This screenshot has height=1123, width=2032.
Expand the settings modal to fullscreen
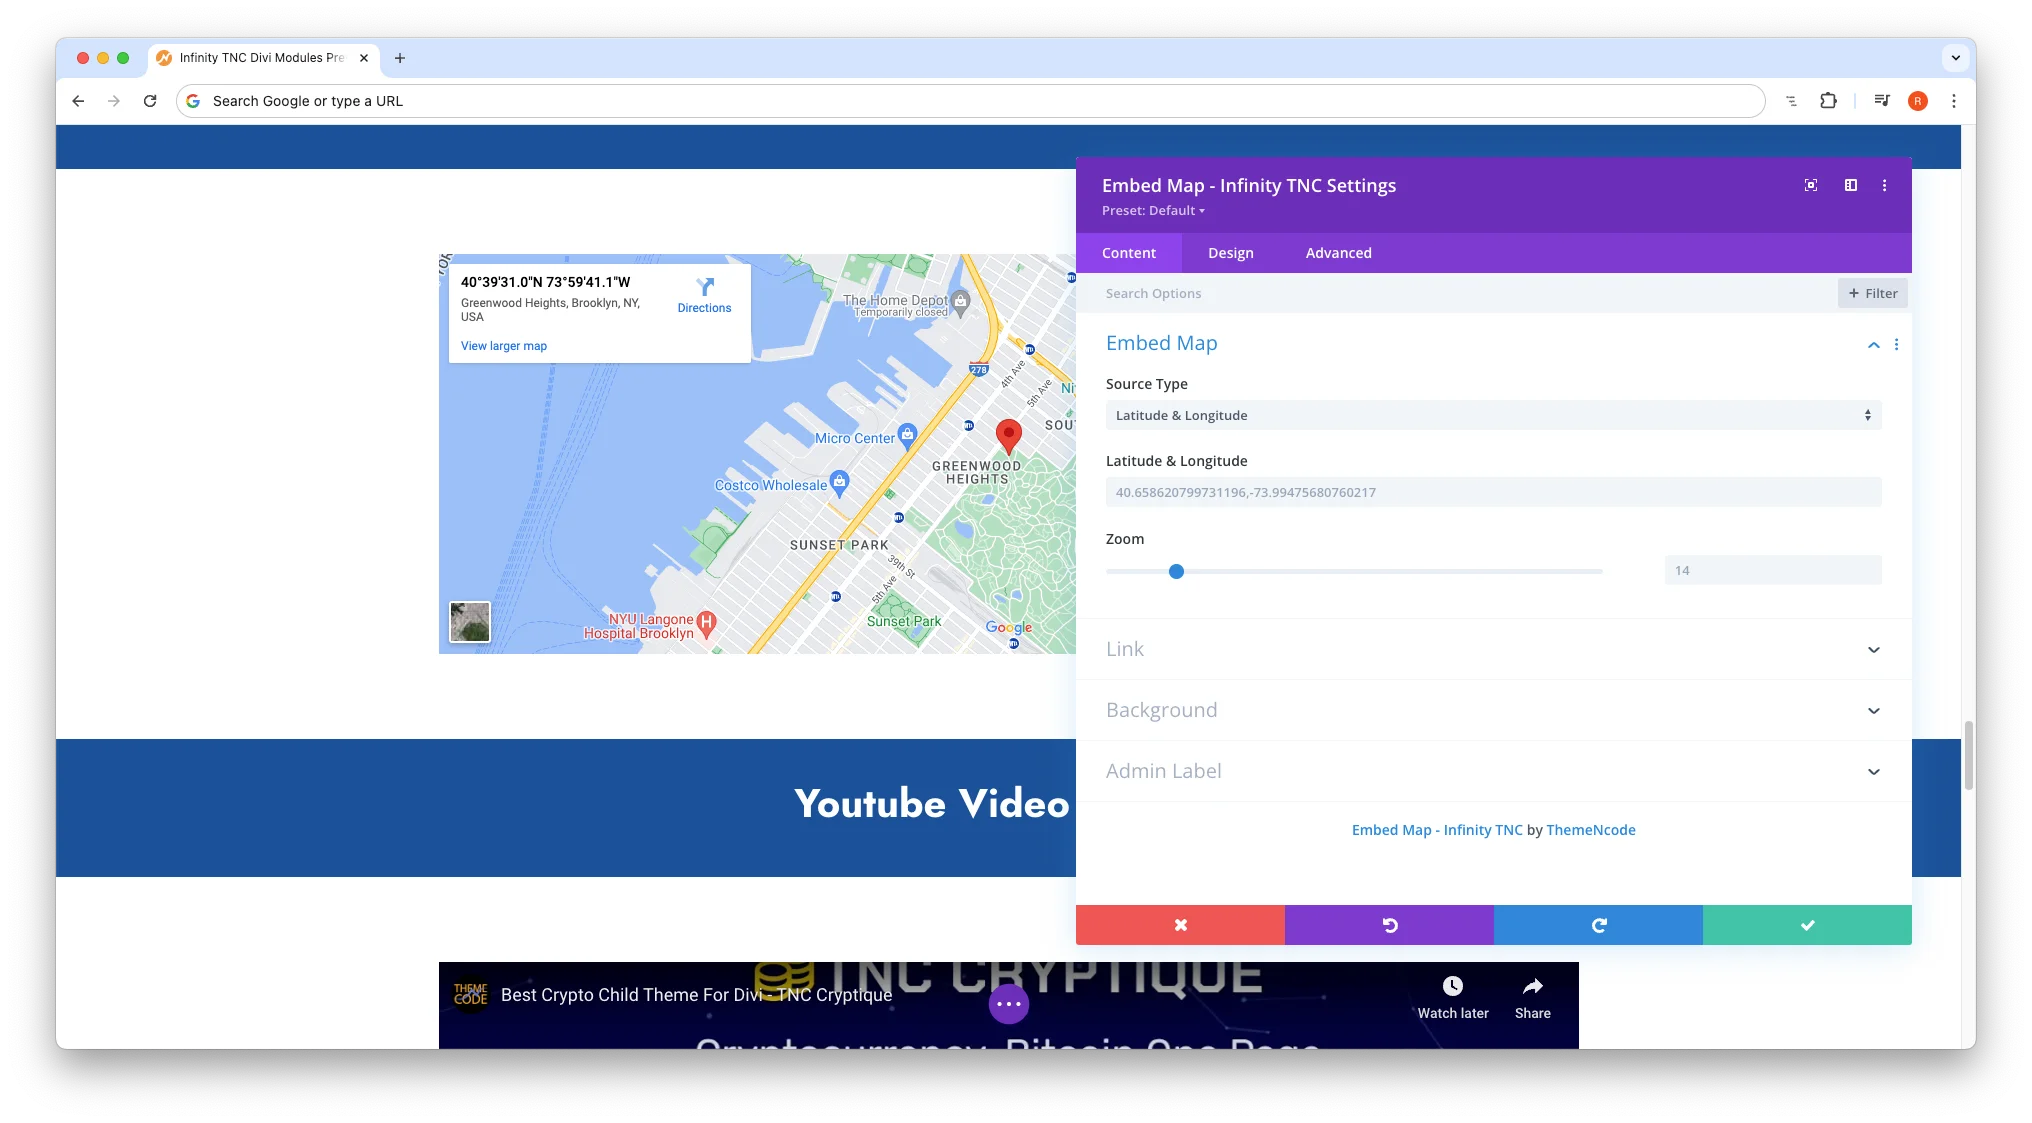coord(1811,185)
